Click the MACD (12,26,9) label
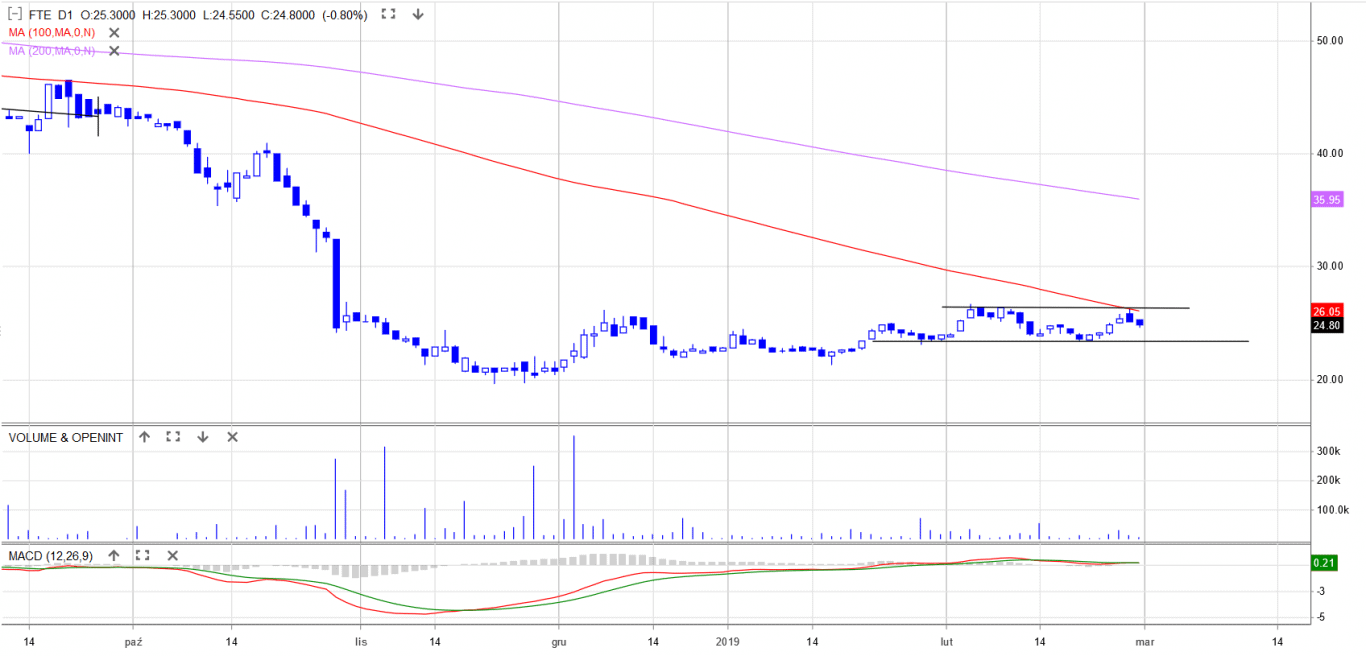This screenshot has width=1366, height=656. [51, 555]
